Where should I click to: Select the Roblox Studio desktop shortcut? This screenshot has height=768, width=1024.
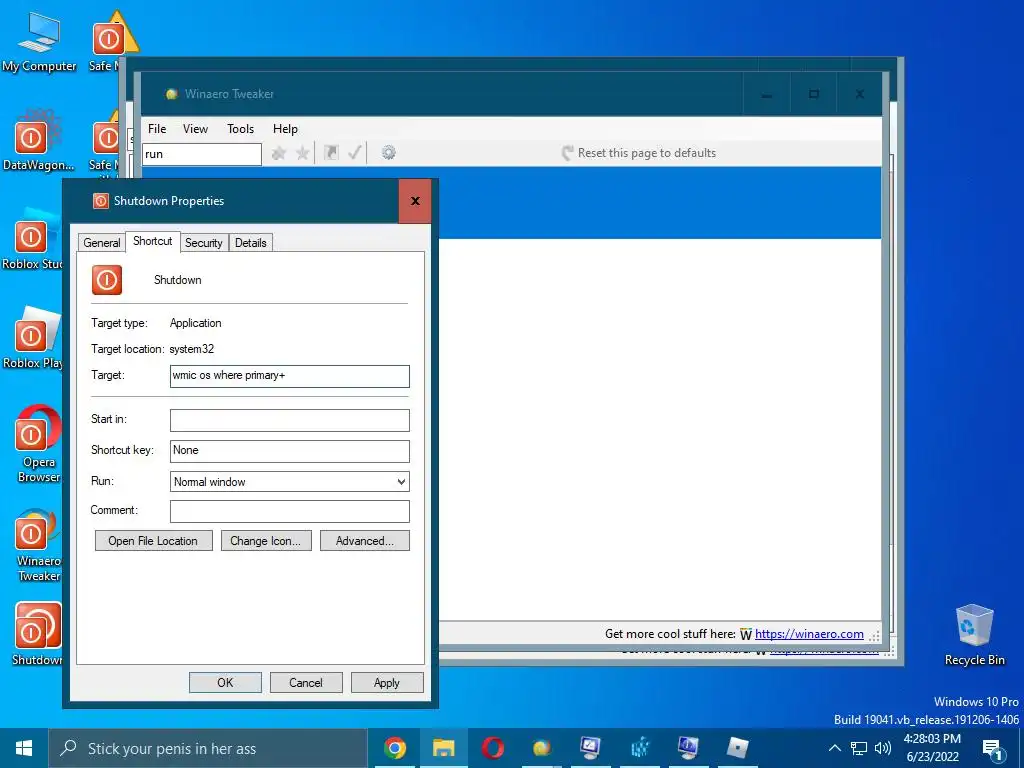pyautogui.click(x=31, y=240)
